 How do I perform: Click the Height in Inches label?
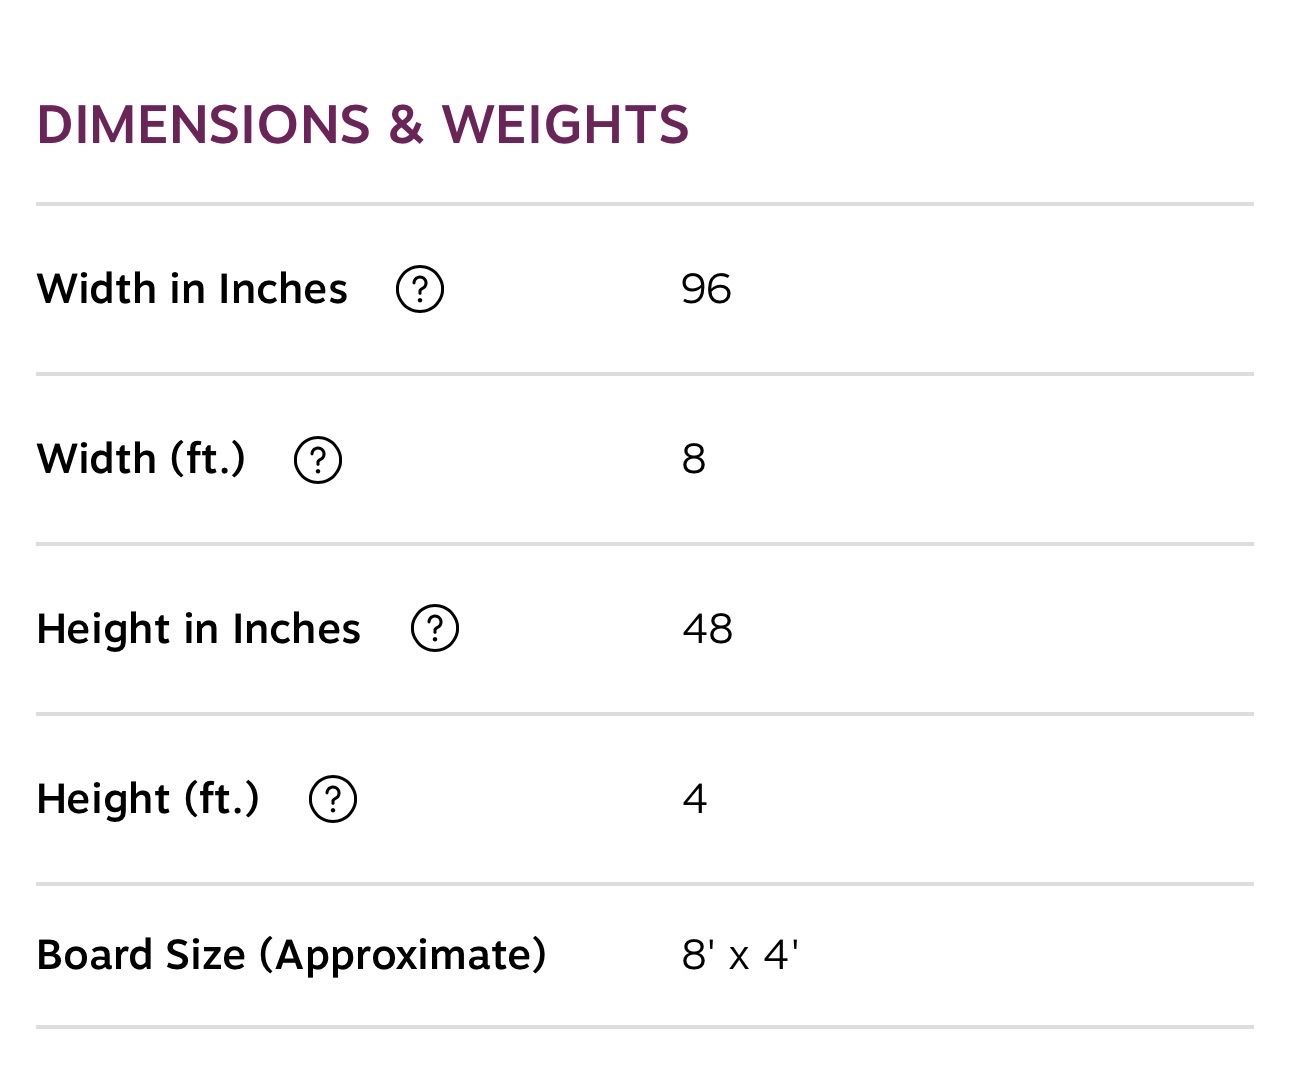click(x=198, y=629)
